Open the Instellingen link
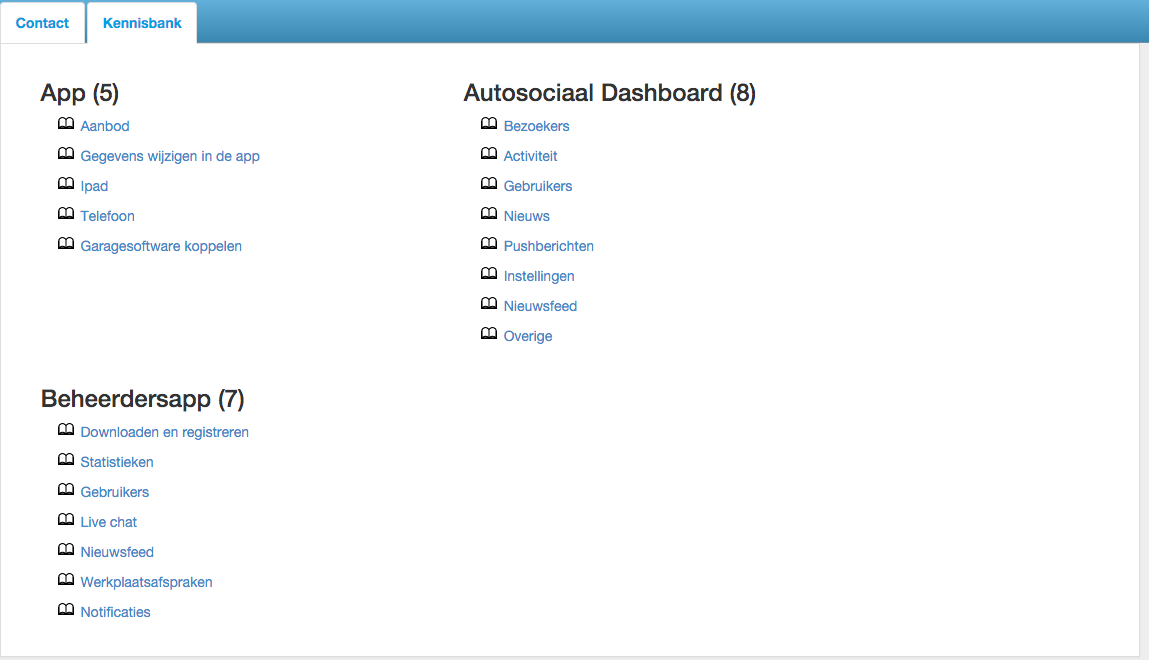The height and width of the screenshot is (660, 1149). point(539,276)
